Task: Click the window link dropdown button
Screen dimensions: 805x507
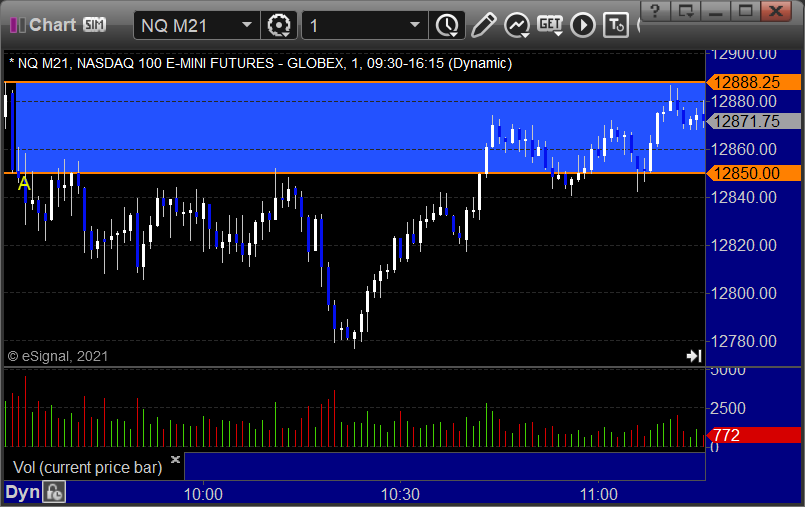Action: pyautogui.click(x=686, y=10)
